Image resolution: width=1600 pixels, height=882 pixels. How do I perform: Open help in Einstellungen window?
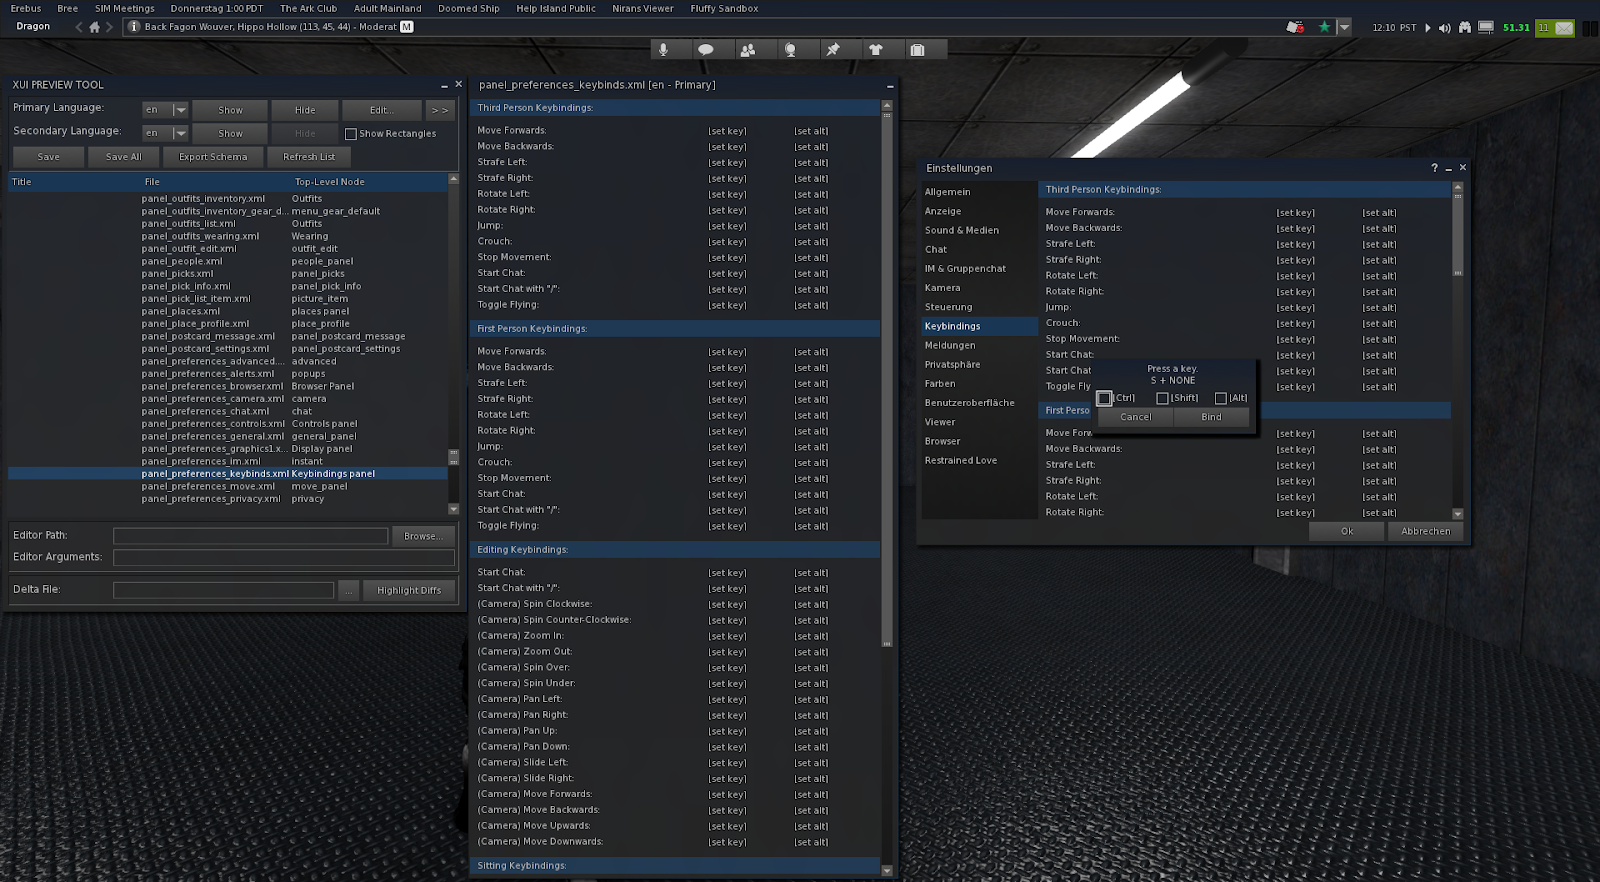coord(1434,168)
